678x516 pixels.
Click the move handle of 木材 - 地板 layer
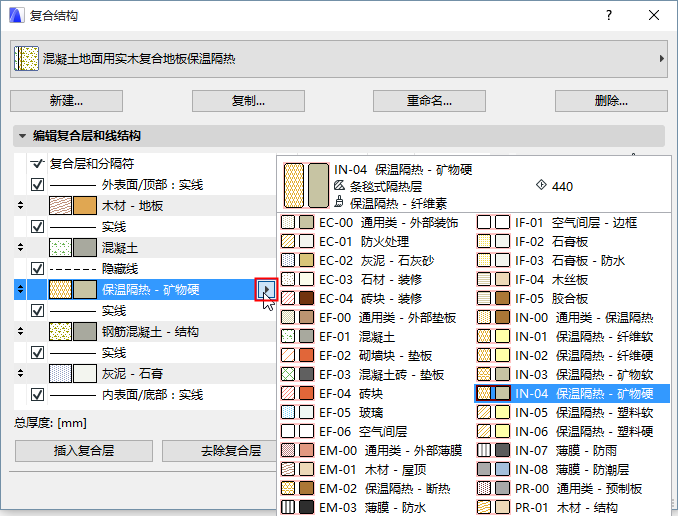(x=20, y=205)
